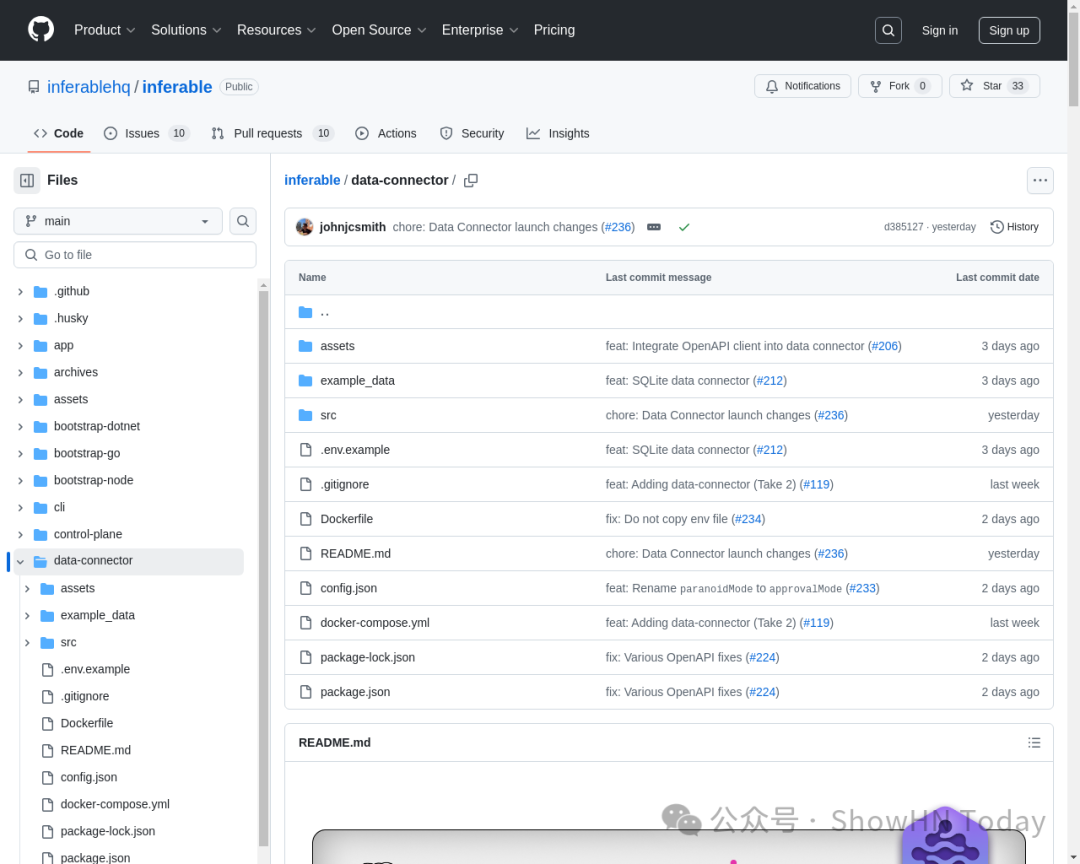Open search within the repository file tree

click(x=243, y=221)
